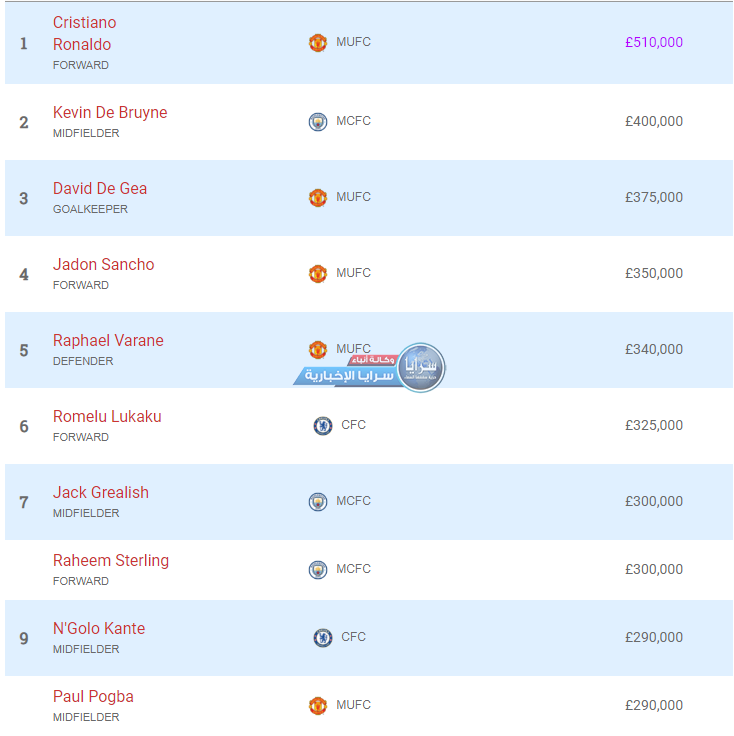Click the club crest in Jadon Sancho's row
Screen dimensions: 734x736
click(x=317, y=274)
